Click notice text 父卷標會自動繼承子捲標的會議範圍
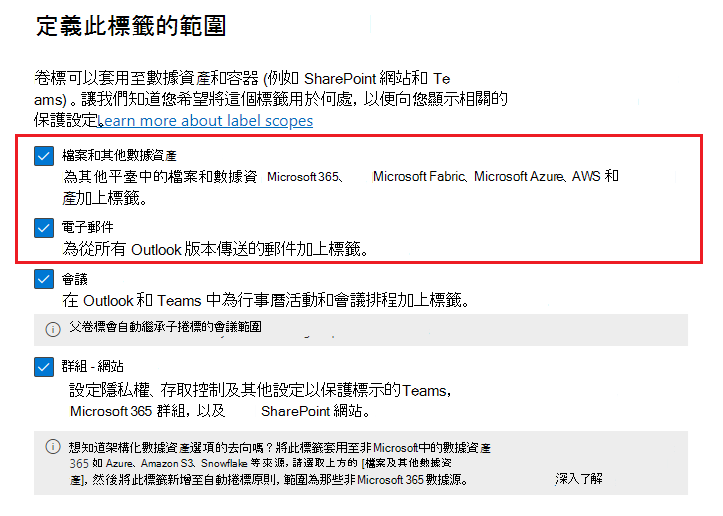The width and height of the screenshot is (723, 516). point(165,326)
